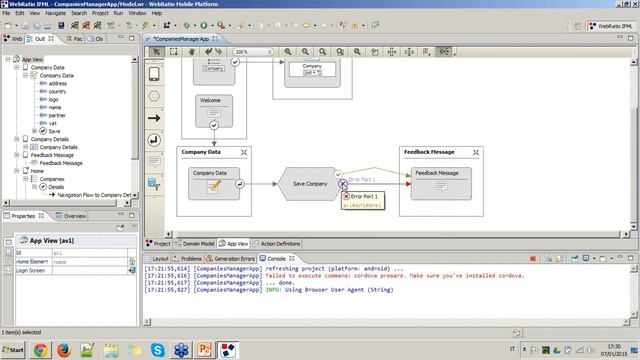This screenshot has height=360, width=640.
Task: Collapse the Companies tree node
Action: [x=26, y=179]
